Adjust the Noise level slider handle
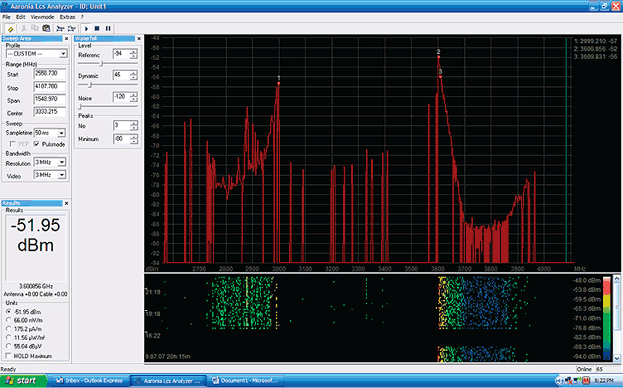The width and height of the screenshot is (623, 388). [x=80, y=106]
